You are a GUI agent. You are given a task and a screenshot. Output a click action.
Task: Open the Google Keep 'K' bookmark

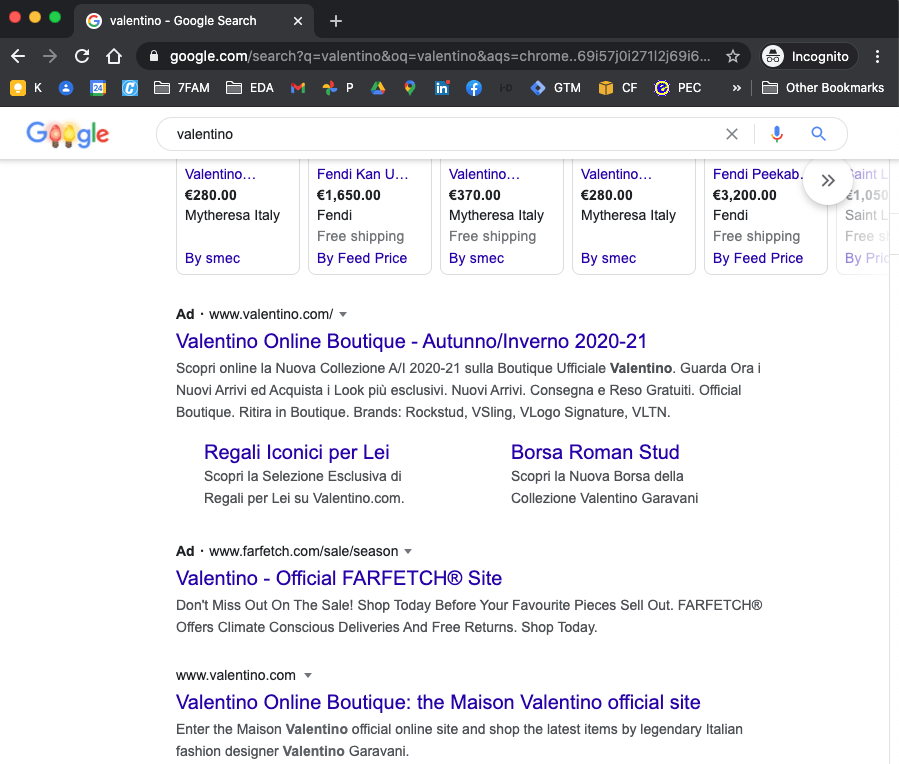coord(26,88)
